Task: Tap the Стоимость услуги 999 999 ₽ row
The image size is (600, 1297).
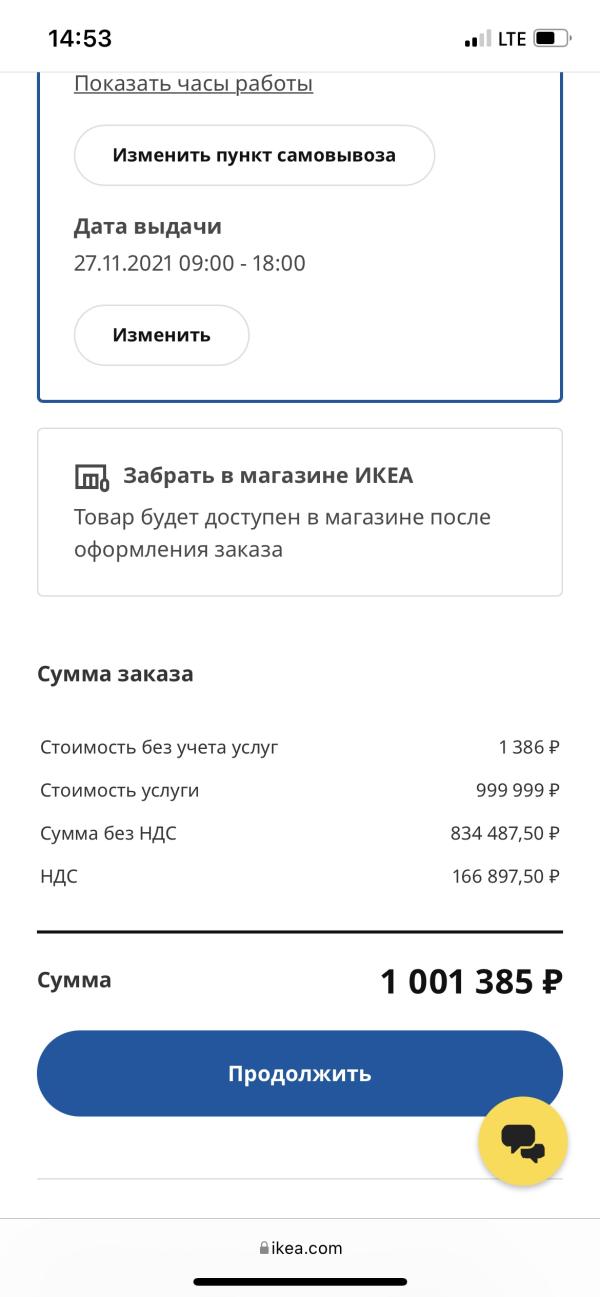Action: pos(300,790)
